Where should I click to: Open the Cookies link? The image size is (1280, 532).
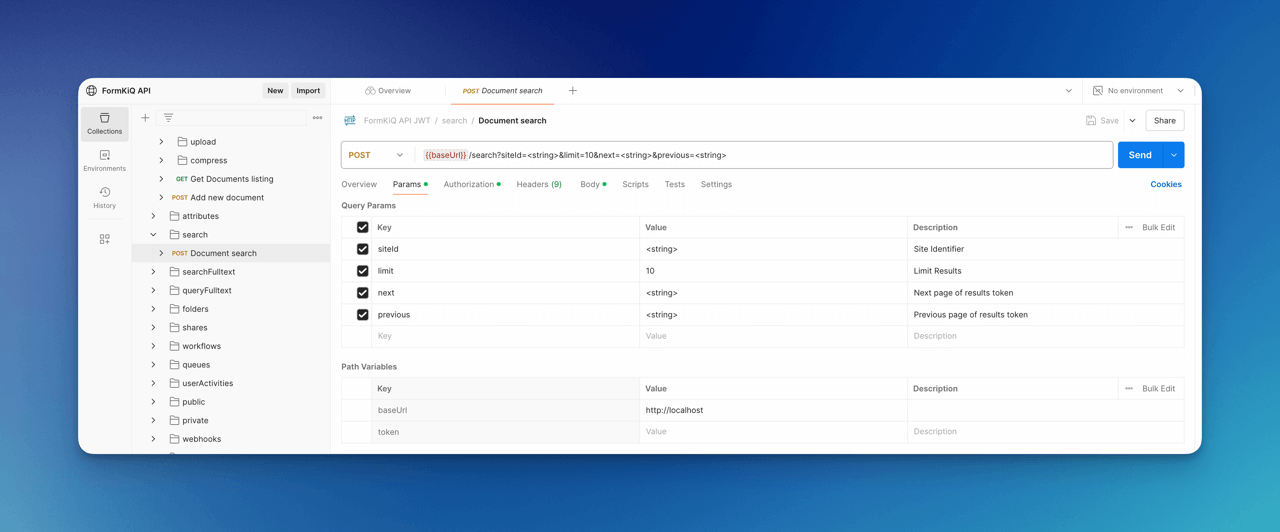(x=1166, y=185)
